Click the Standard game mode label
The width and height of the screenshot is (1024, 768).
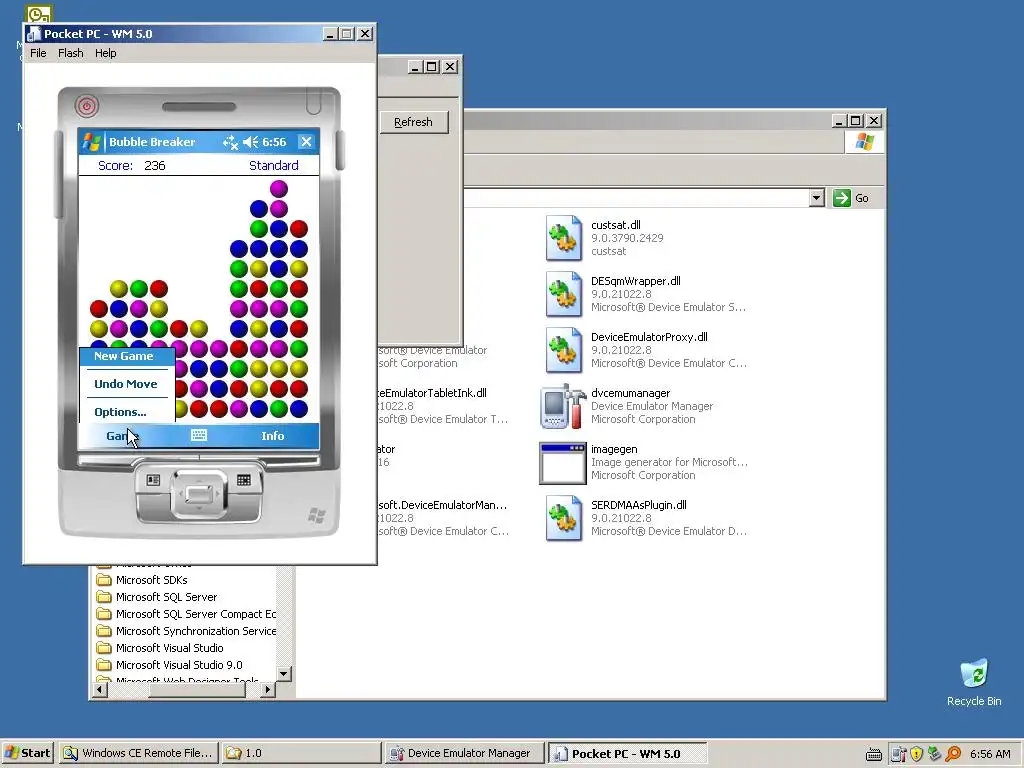point(274,165)
